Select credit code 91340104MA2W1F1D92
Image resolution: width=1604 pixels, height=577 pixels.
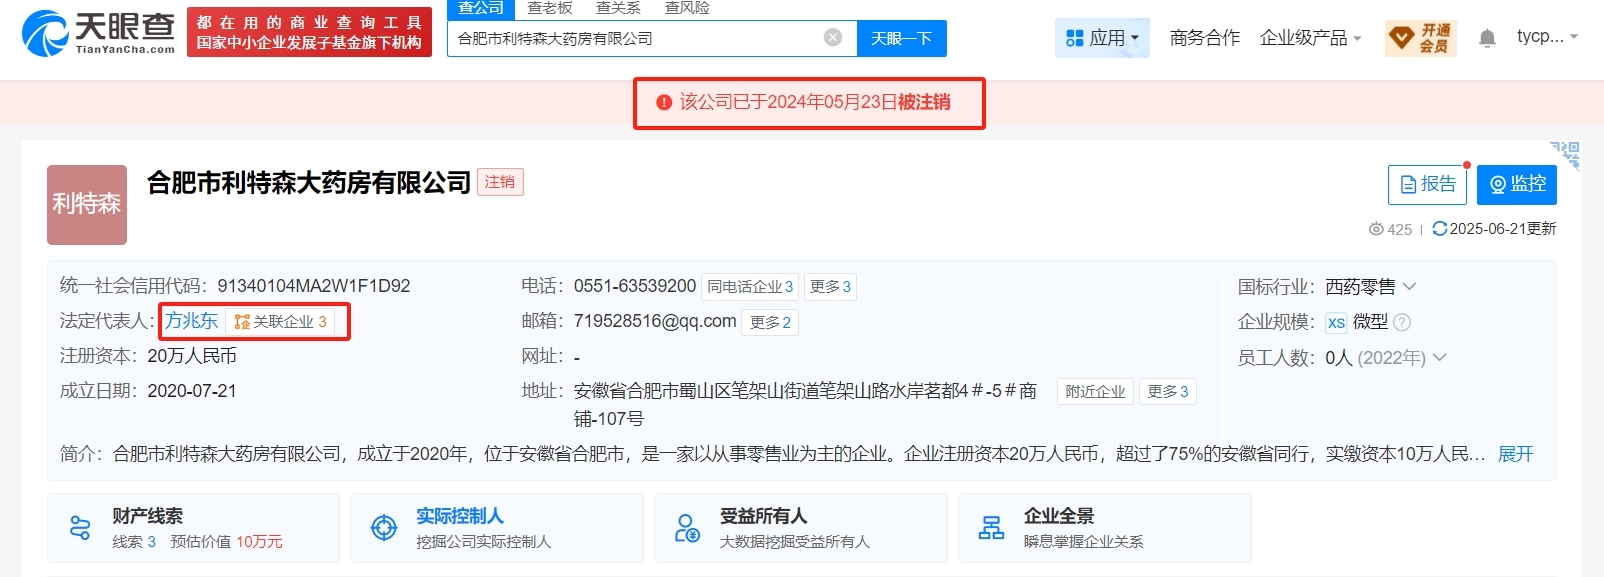pyautogui.click(x=314, y=286)
